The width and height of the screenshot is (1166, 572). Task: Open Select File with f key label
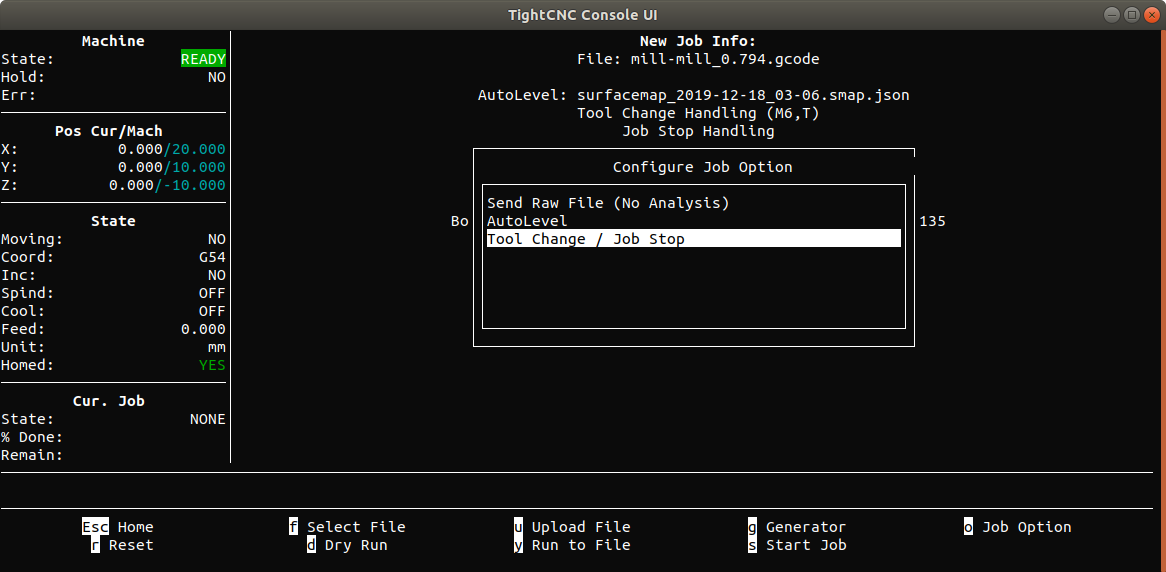(347, 527)
